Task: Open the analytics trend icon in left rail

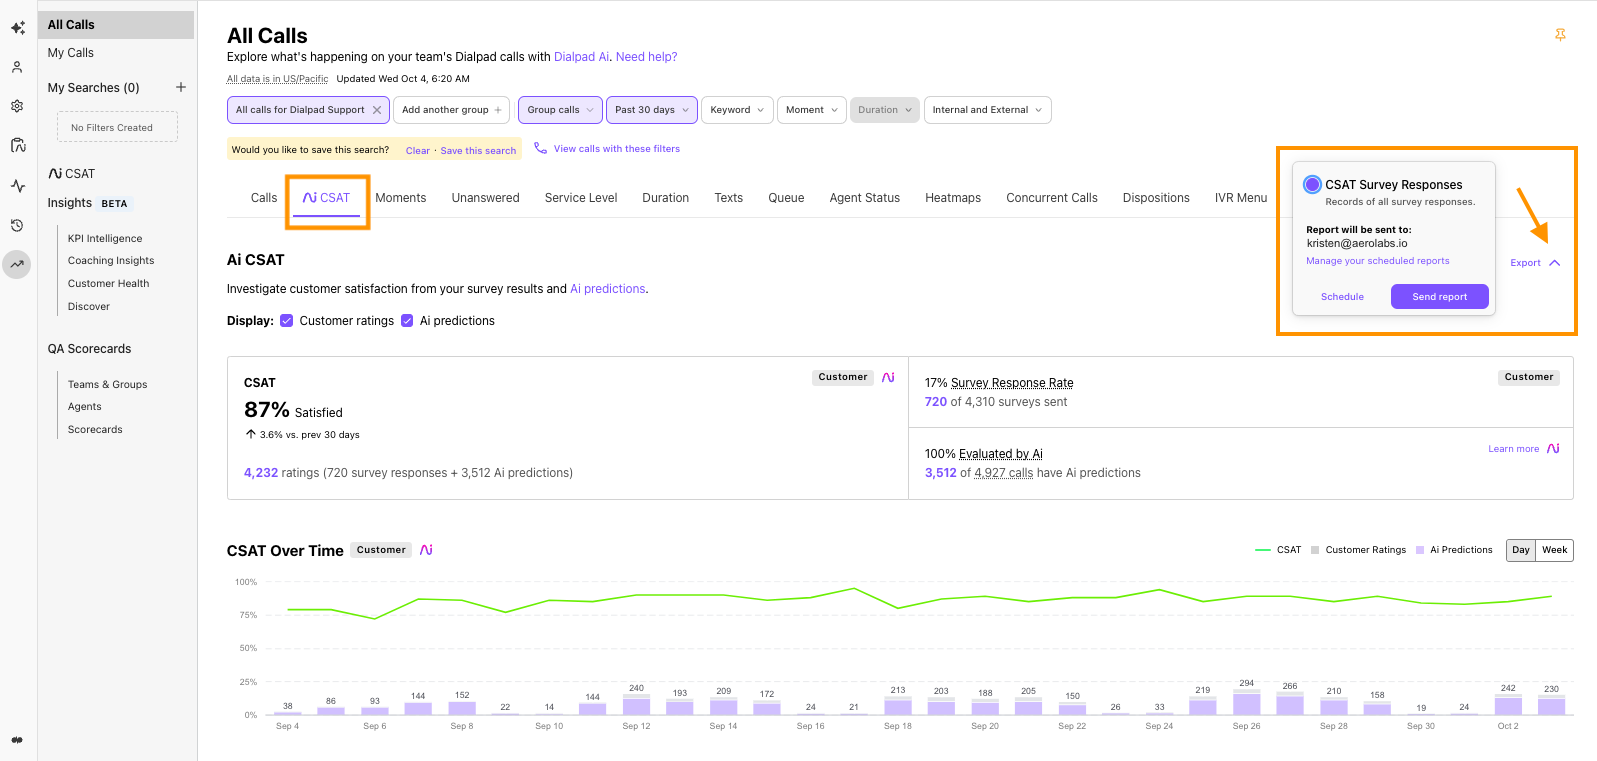Action: point(17,264)
